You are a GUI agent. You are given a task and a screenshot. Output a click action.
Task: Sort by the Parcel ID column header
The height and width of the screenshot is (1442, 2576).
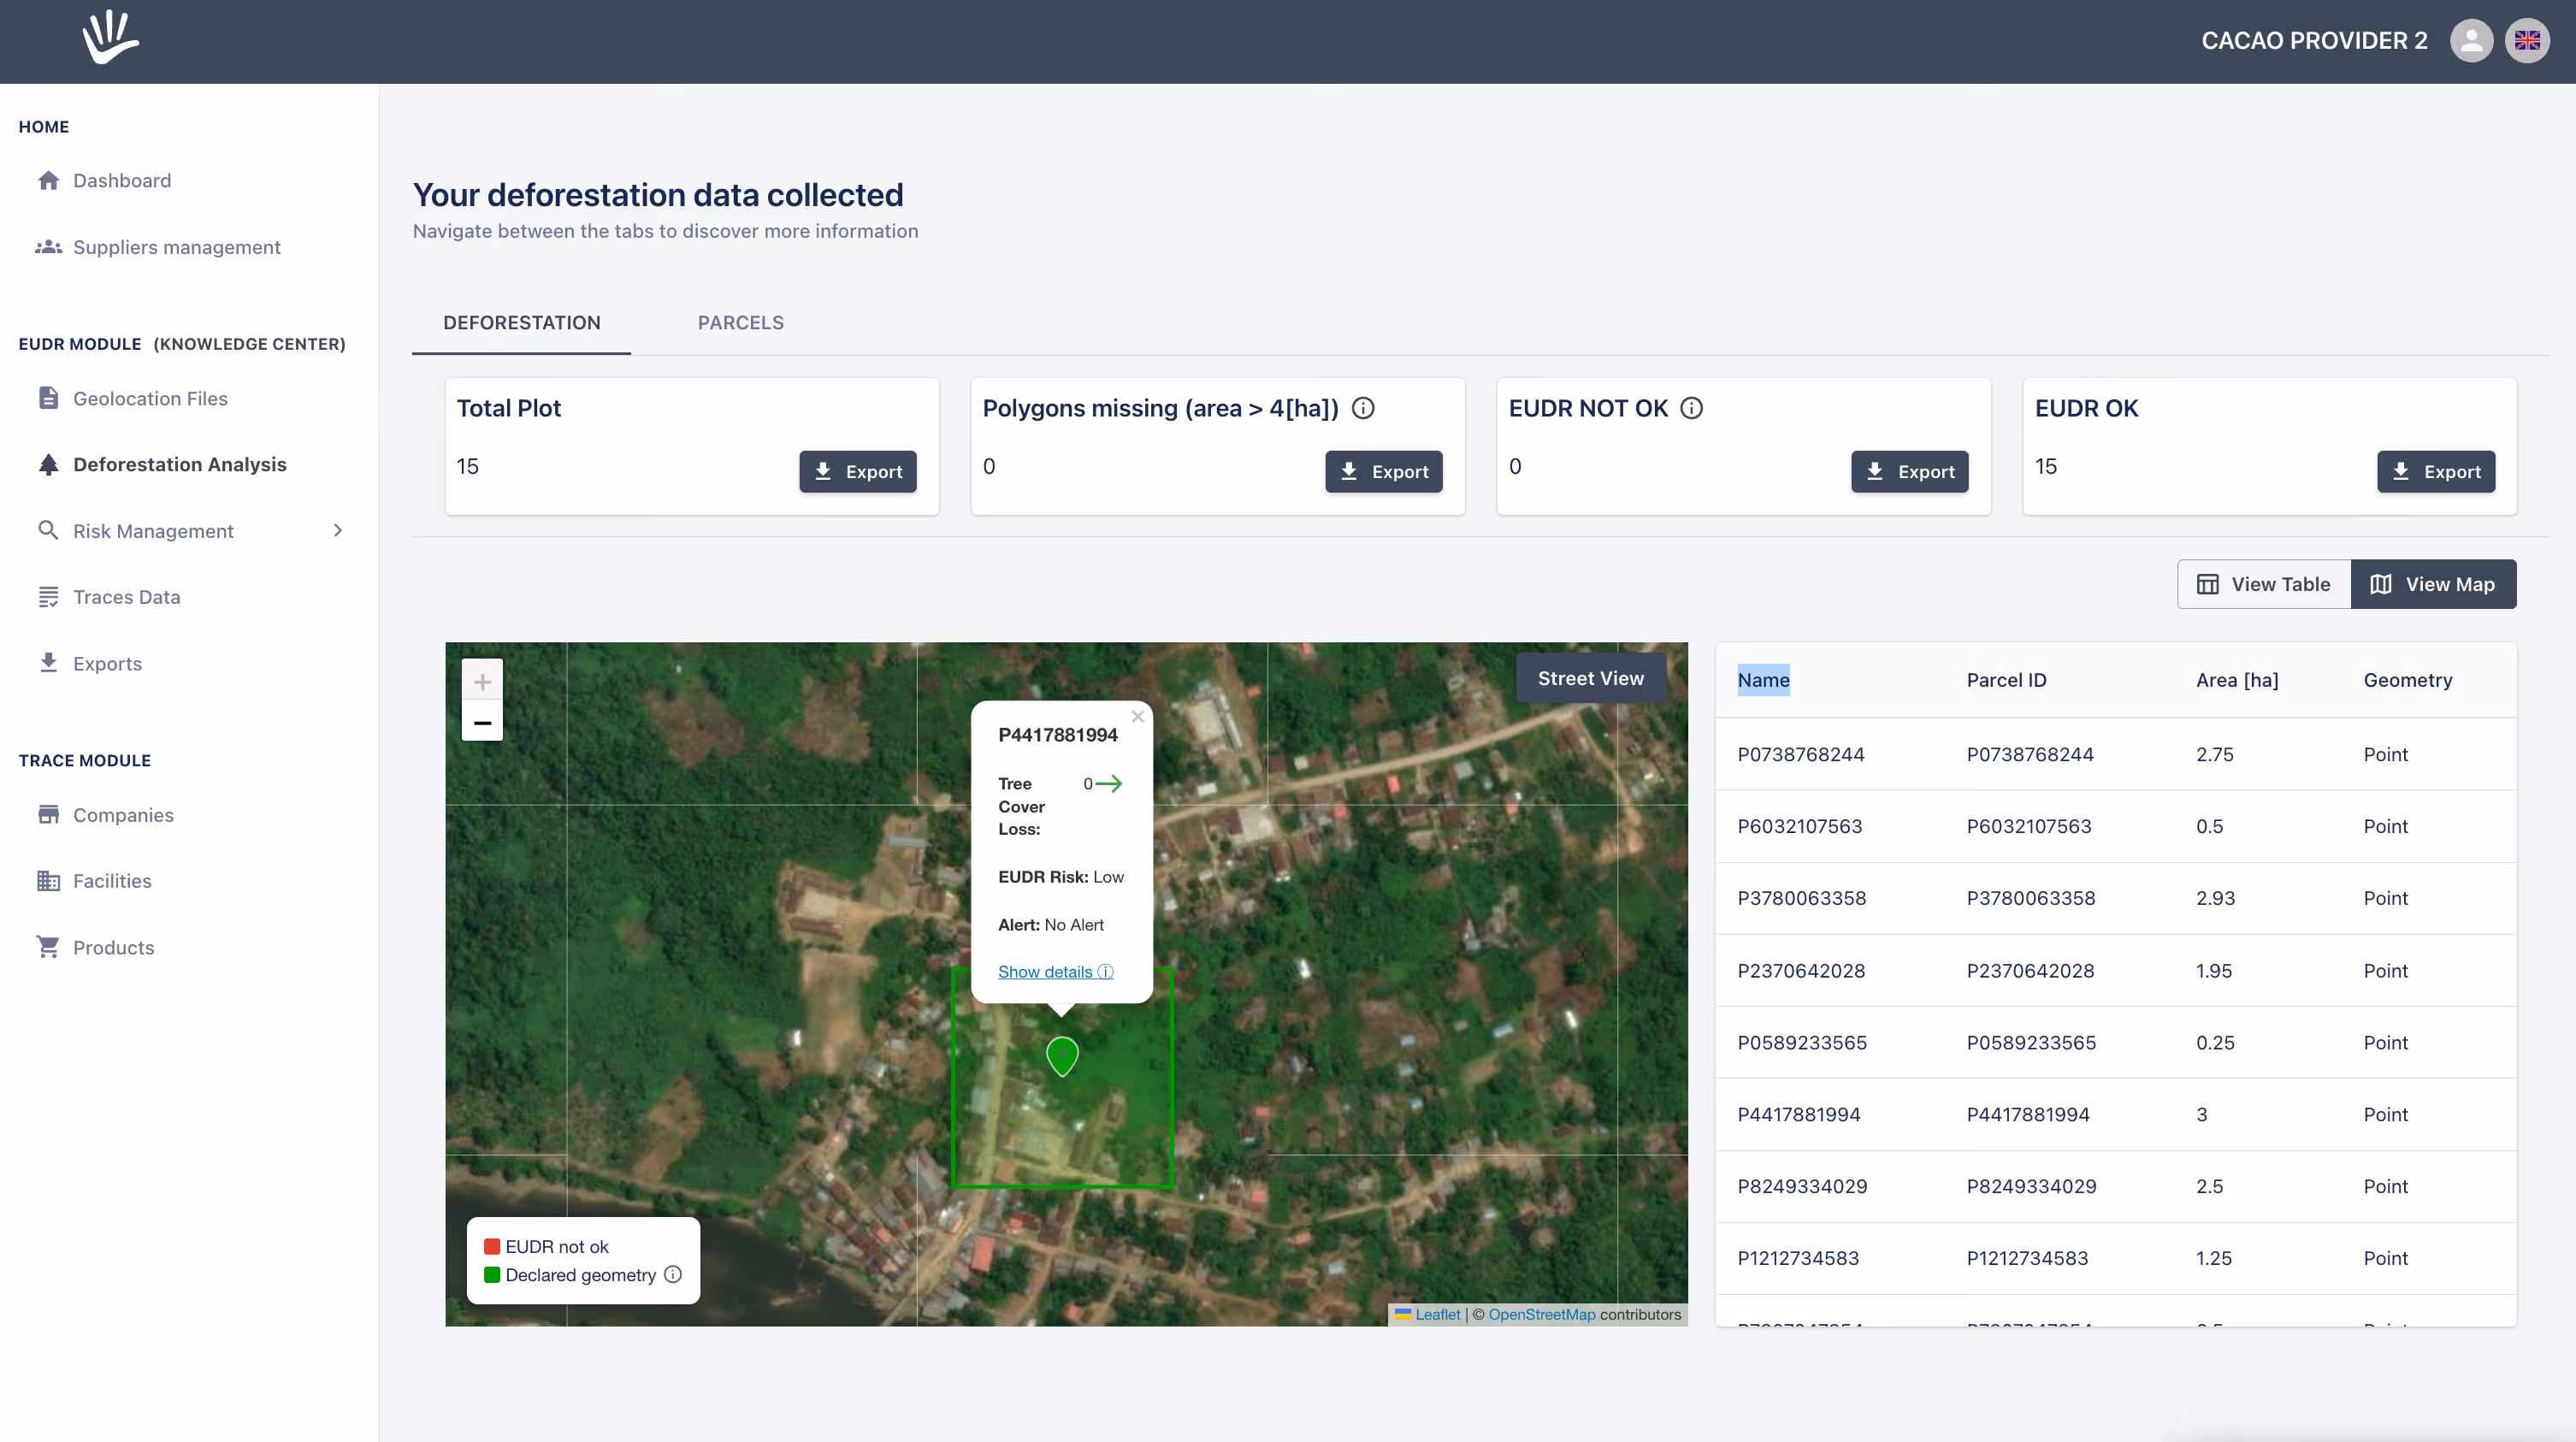click(2006, 680)
